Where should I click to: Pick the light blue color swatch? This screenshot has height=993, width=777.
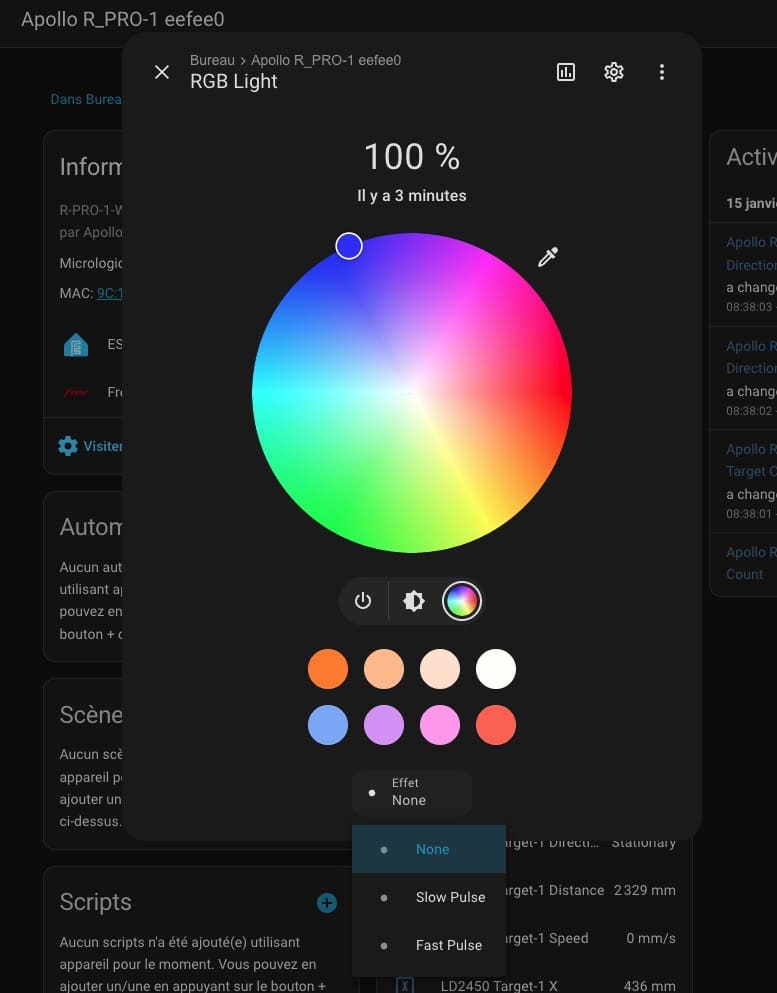pyautogui.click(x=328, y=725)
